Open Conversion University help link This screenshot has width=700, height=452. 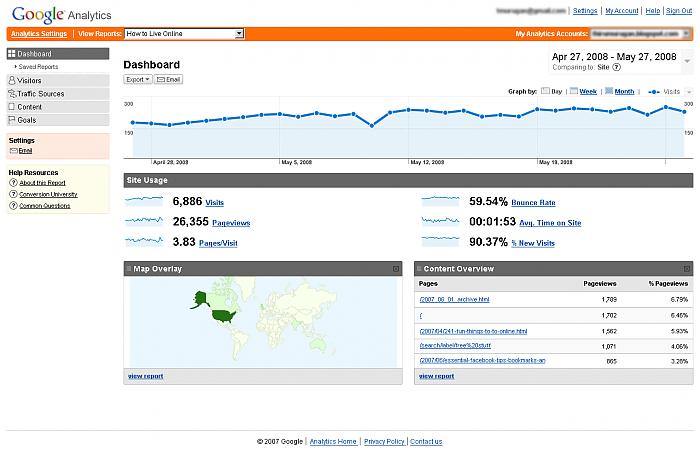point(48,194)
